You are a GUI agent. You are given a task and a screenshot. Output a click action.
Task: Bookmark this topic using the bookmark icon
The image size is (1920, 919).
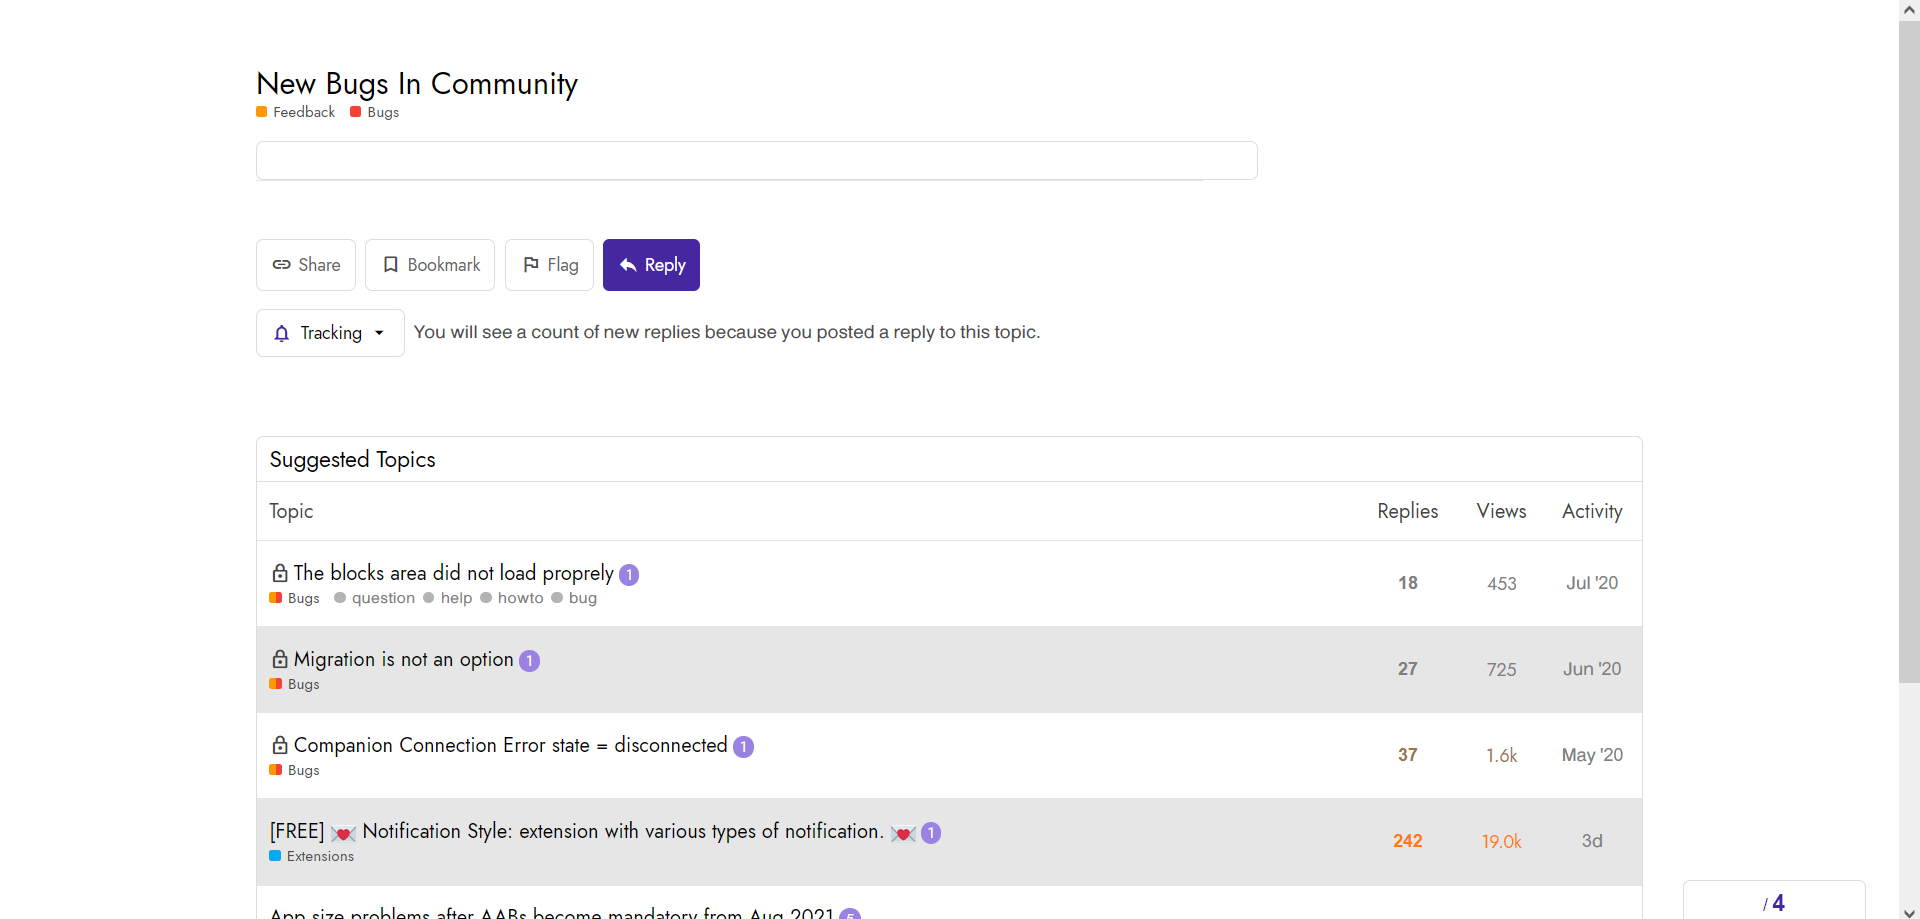click(430, 265)
